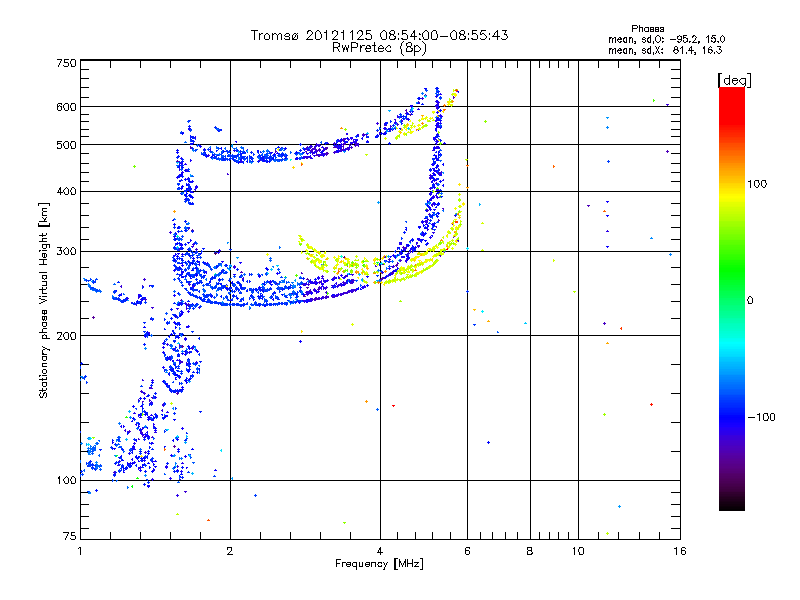Click the 'Phases' header label

647,29
